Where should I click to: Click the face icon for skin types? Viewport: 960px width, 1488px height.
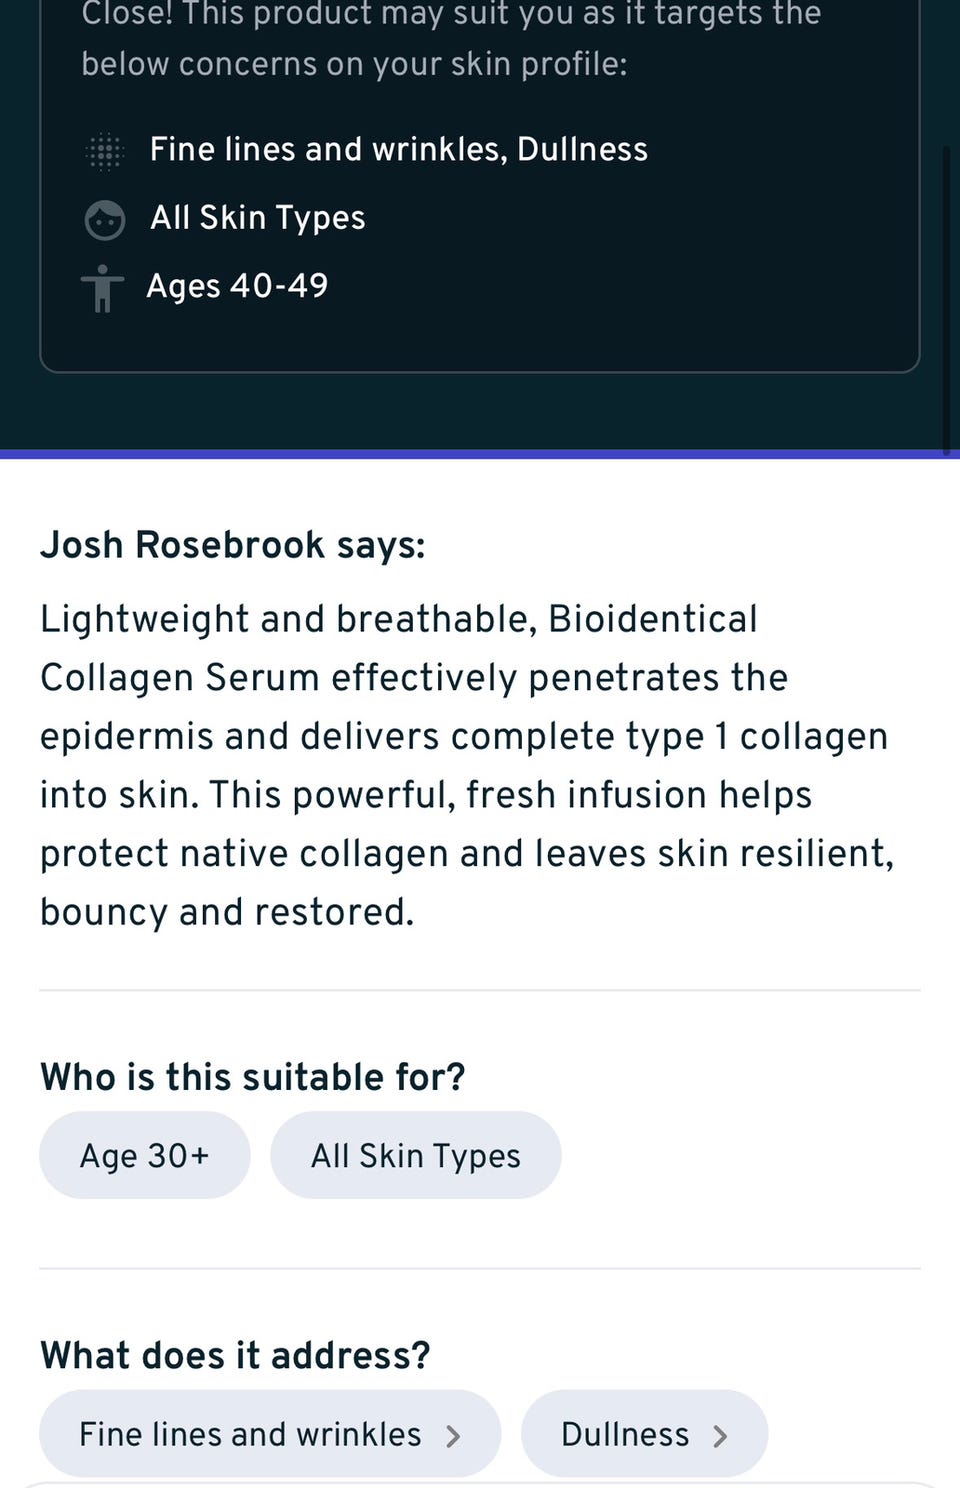click(x=104, y=220)
